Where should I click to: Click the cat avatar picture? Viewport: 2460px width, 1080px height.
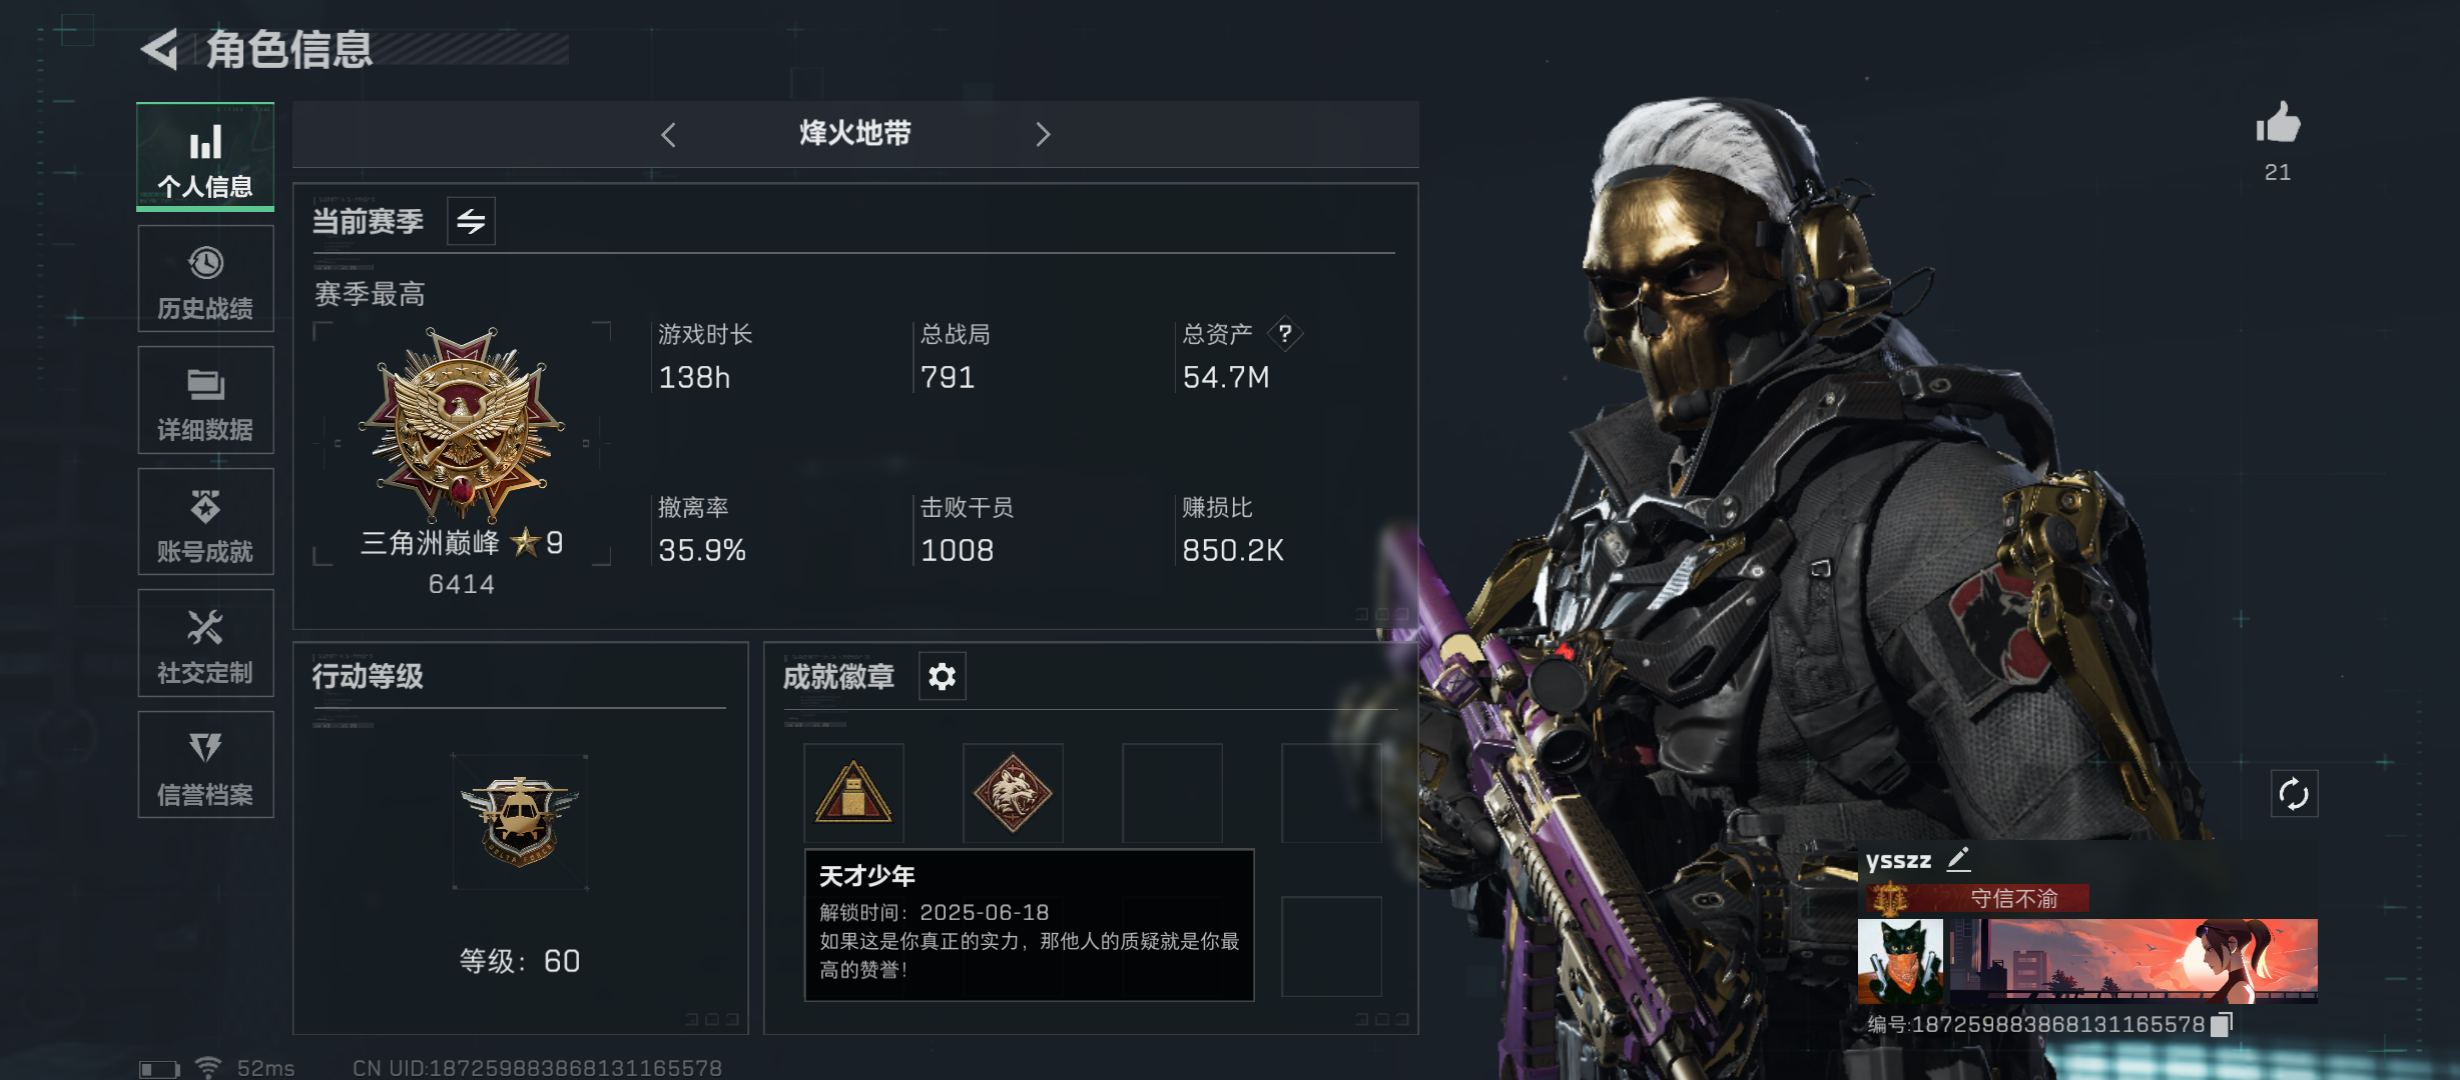[1900, 961]
